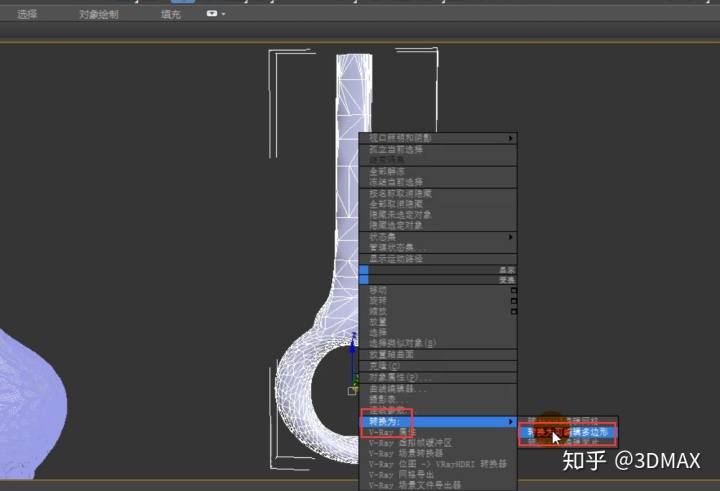Open 对象属性(P)... entry

pos(438,378)
